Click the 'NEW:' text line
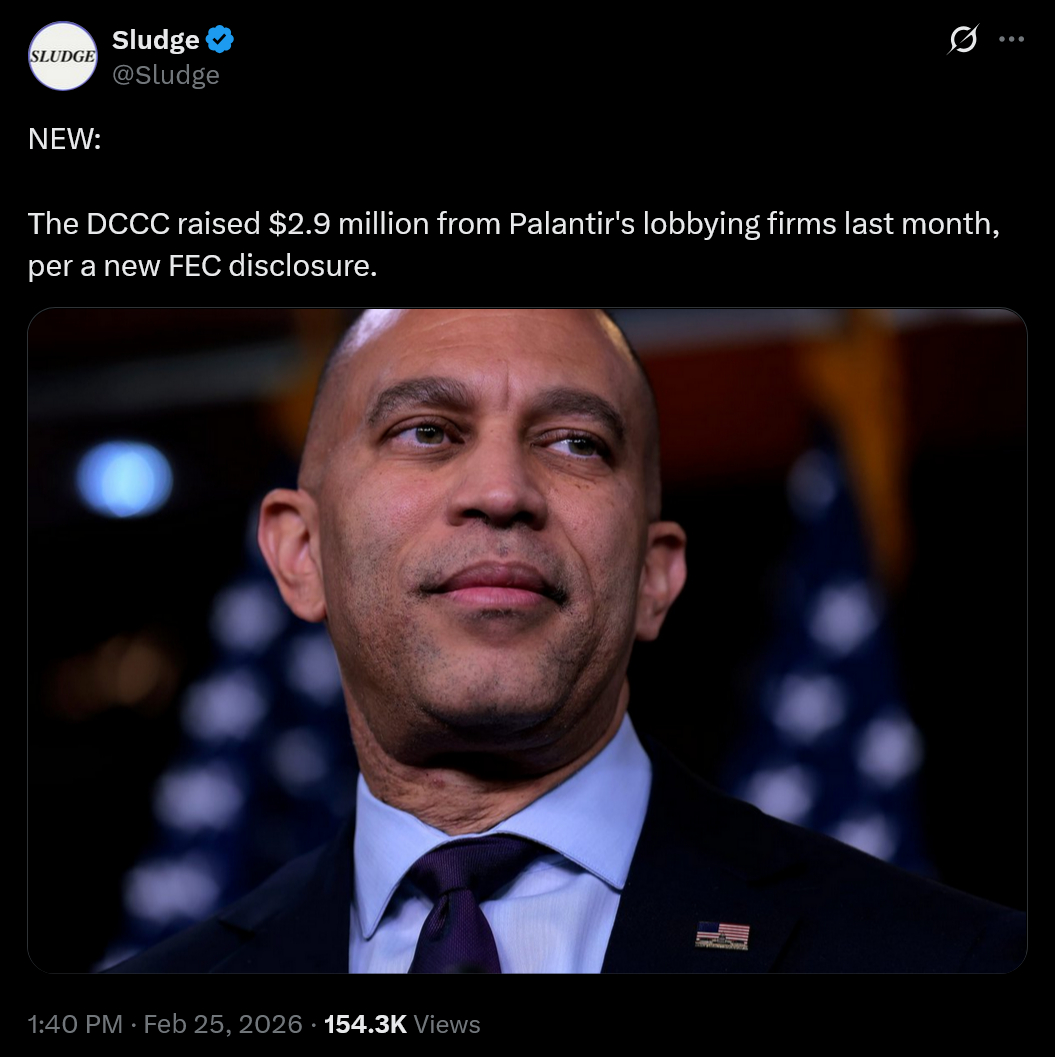 (x=65, y=140)
